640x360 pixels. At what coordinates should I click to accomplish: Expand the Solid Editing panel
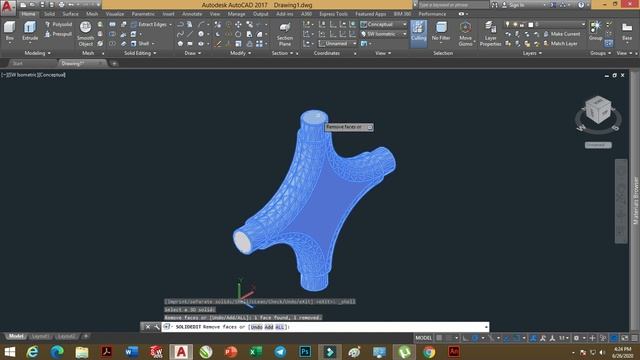(x=140, y=53)
